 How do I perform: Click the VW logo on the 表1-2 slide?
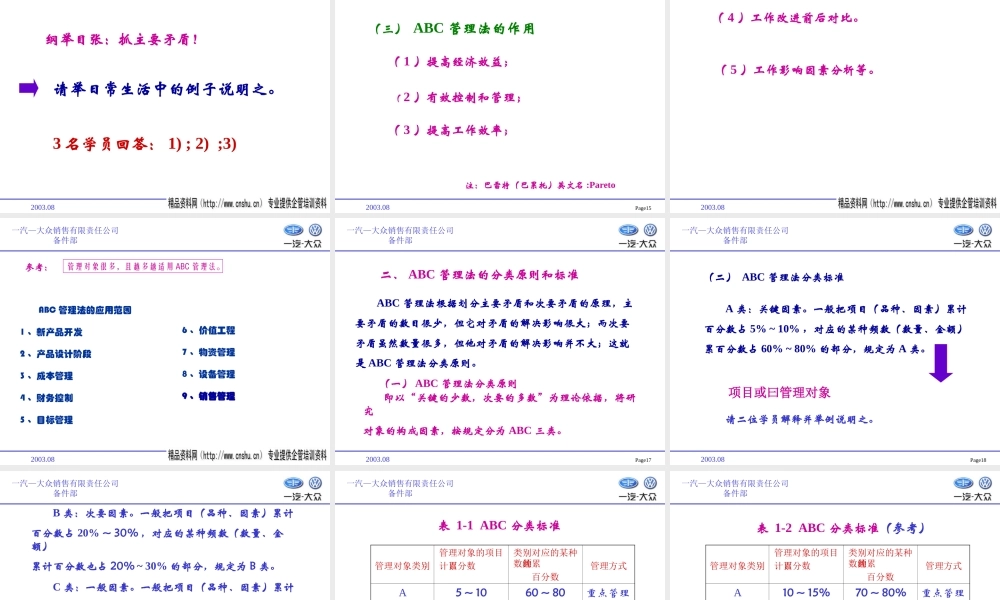[x=985, y=483]
